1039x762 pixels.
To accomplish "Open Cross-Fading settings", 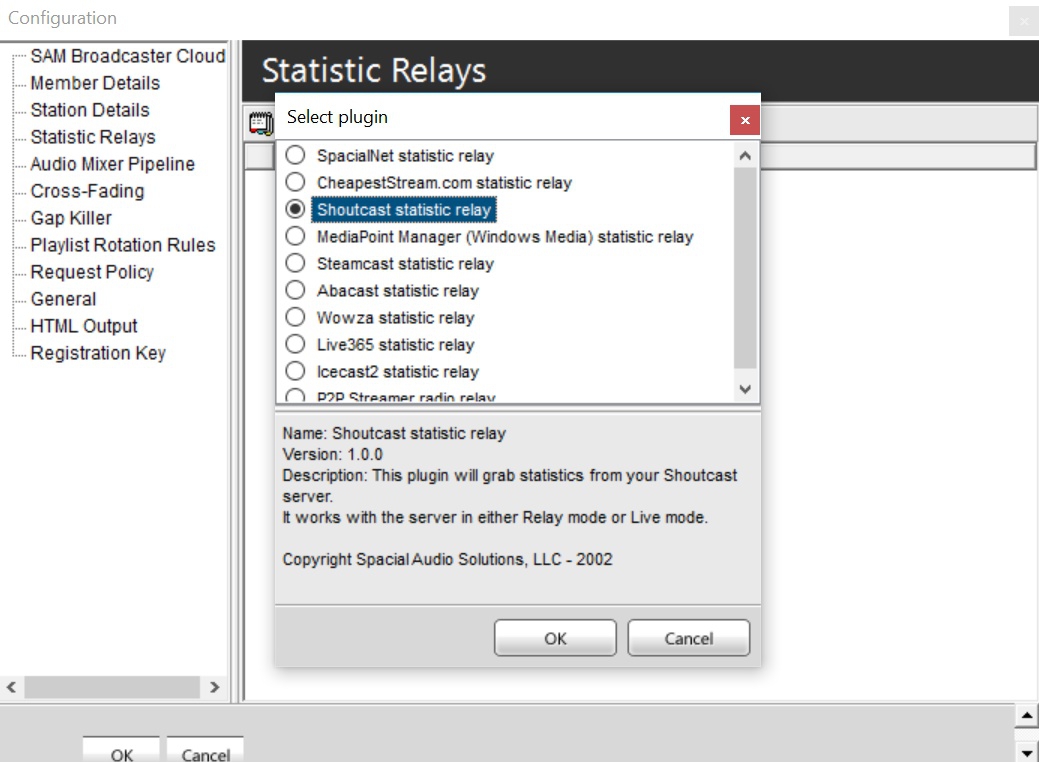I will pyautogui.click(x=87, y=191).
